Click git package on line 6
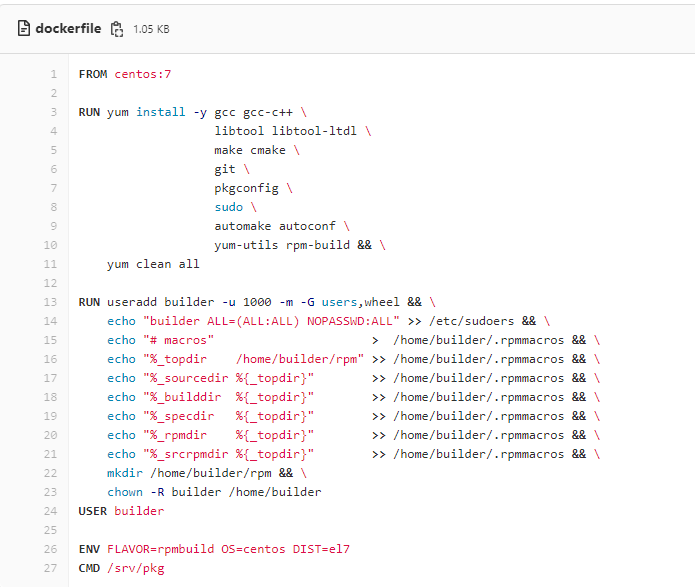Image resolution: width=695 pixels, height=587 pixels. click(225, 169)
